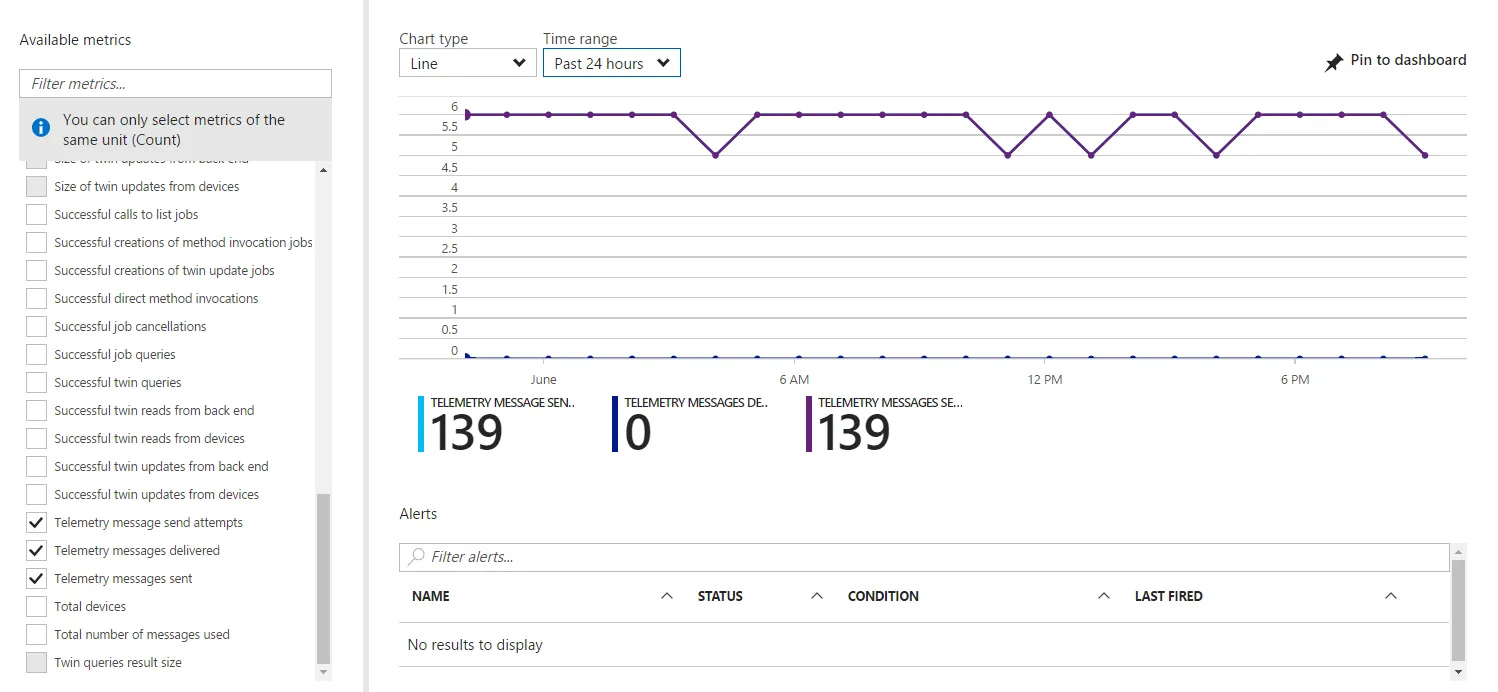Image resolution: width=1498 pixels, height=692 pixels.
Task: Open the Time range Past 24 hours dropdown
Action: [x=612, y=63]
